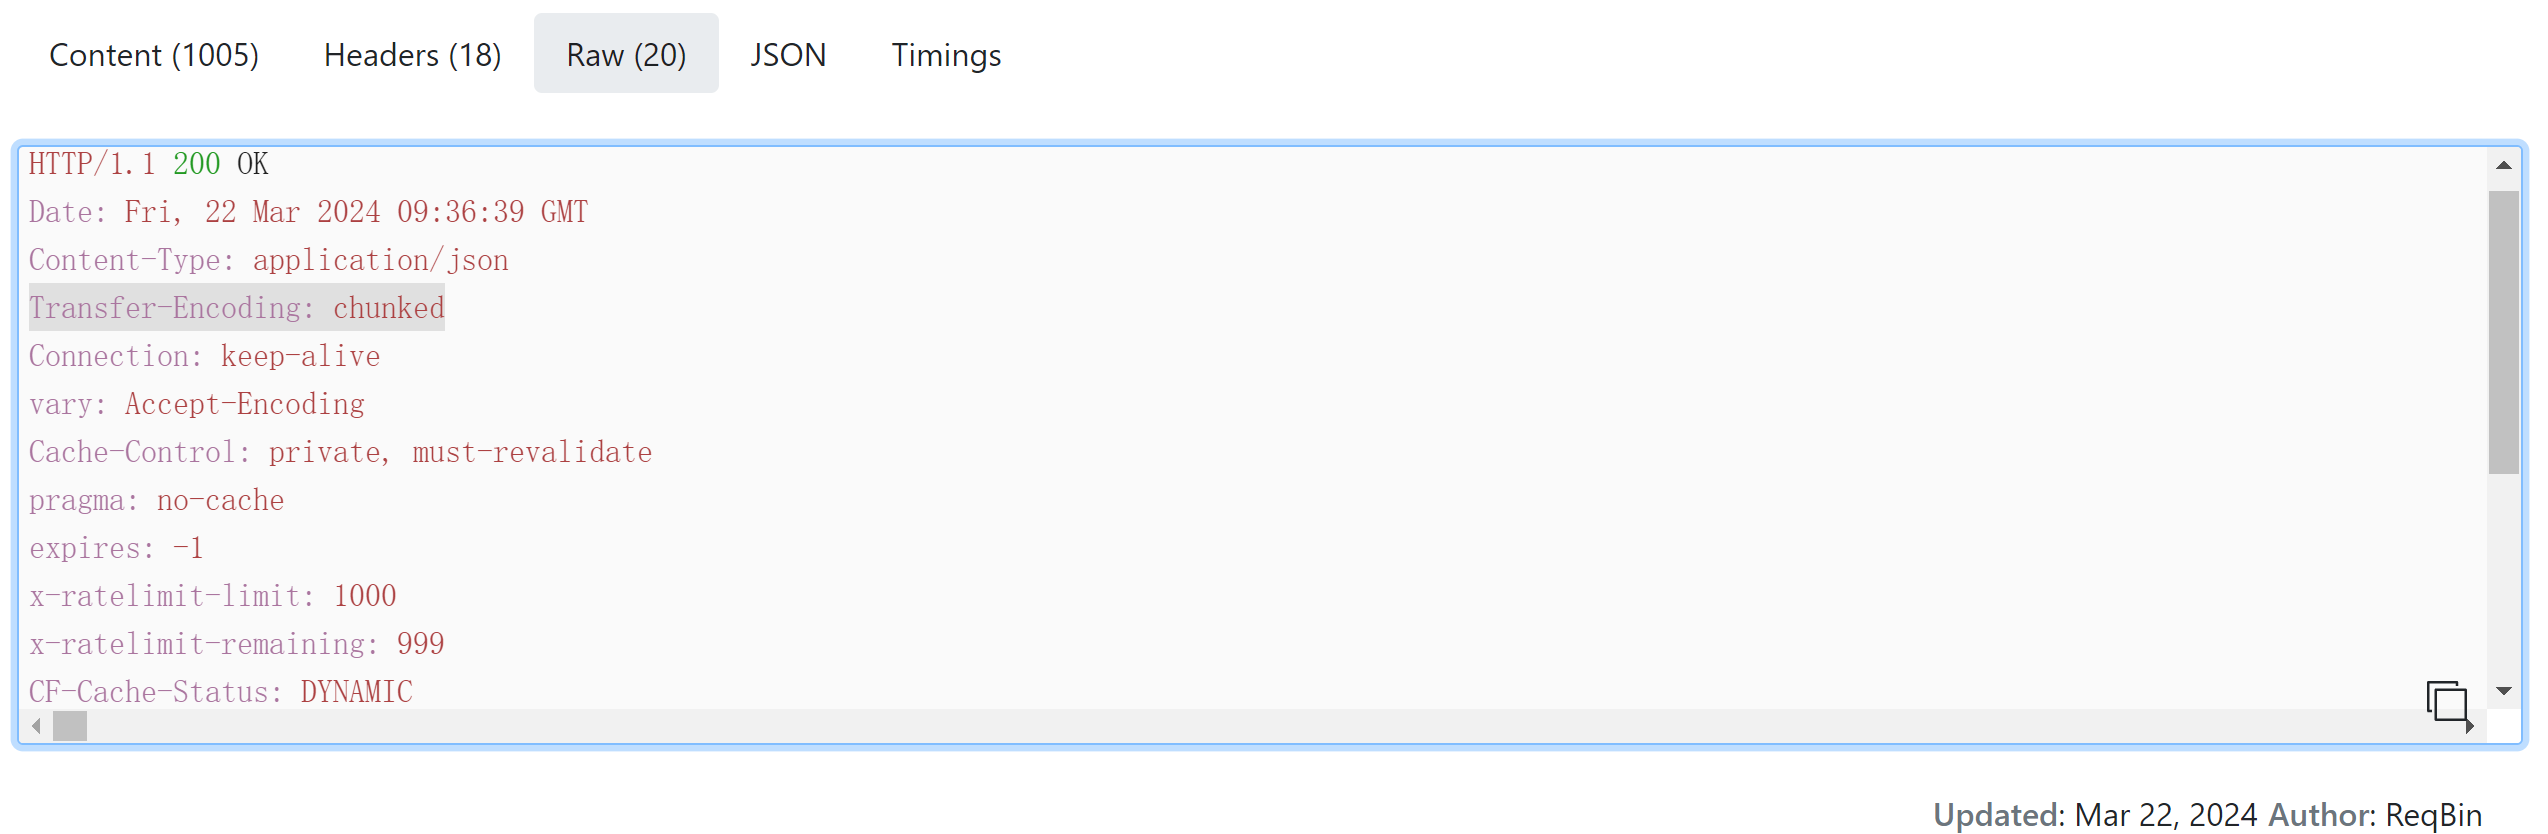Screen dimensions: 2548x834
Task: Click the ReqBin author link
Action: point(2433,815)
